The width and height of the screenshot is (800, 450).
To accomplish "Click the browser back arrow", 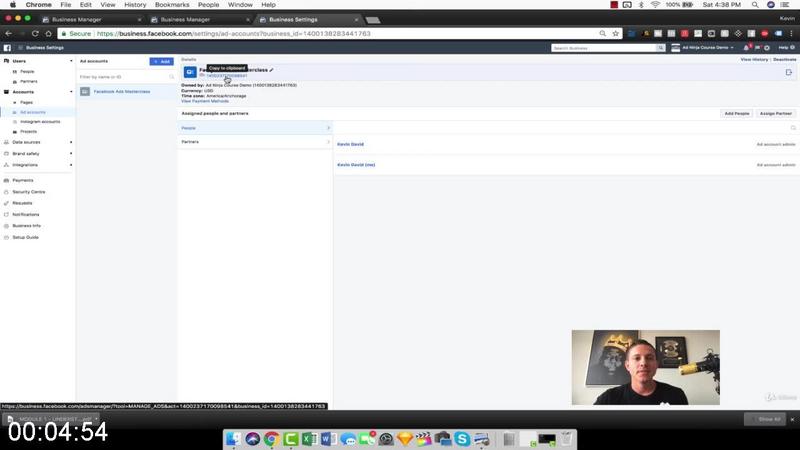I will click(9, 33).
